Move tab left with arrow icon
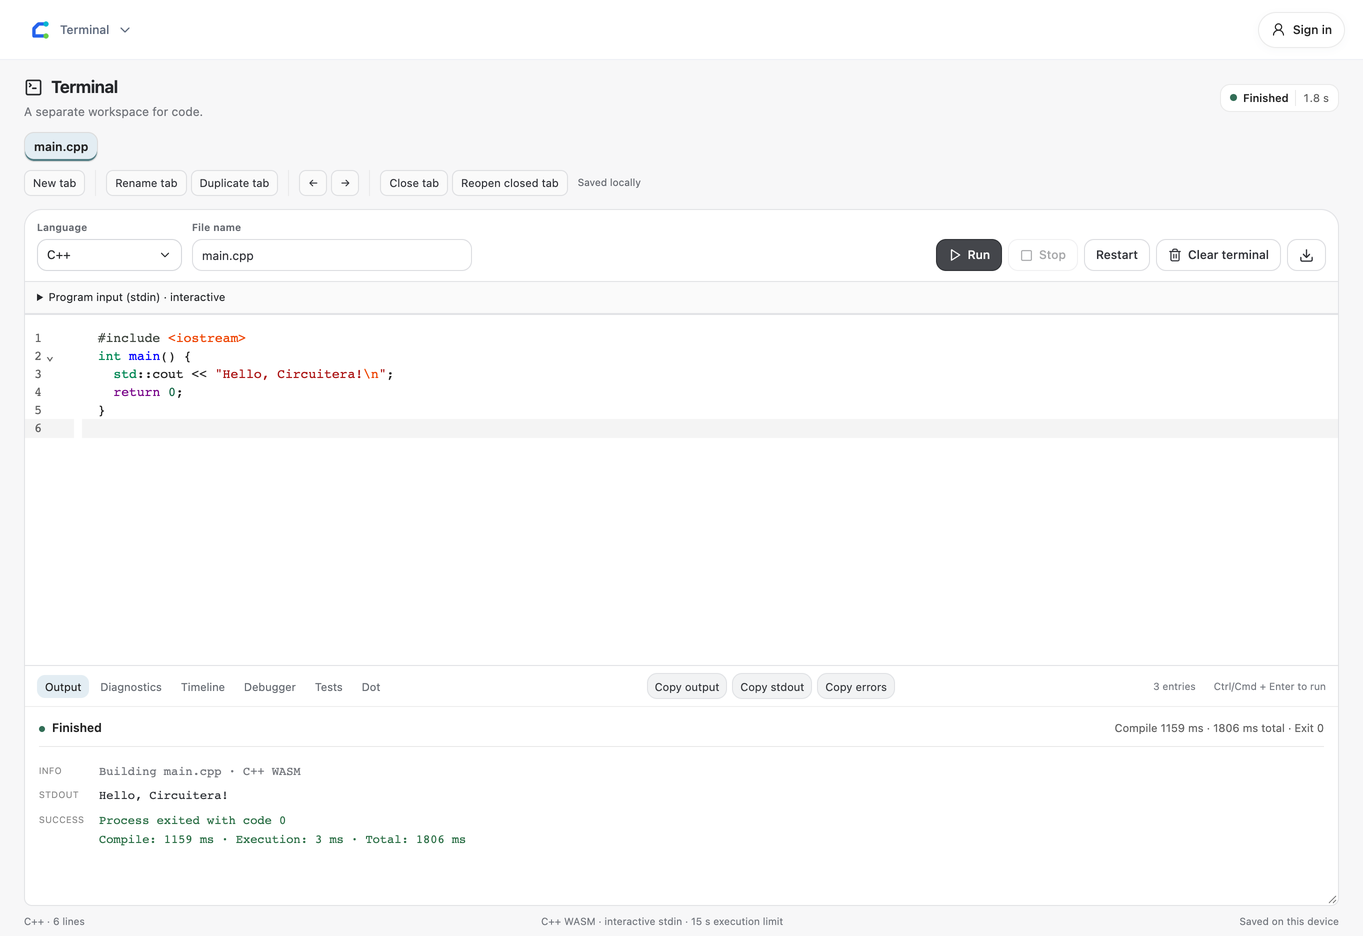This screenshot has width=1363, height=936. [x=313, y=183]
